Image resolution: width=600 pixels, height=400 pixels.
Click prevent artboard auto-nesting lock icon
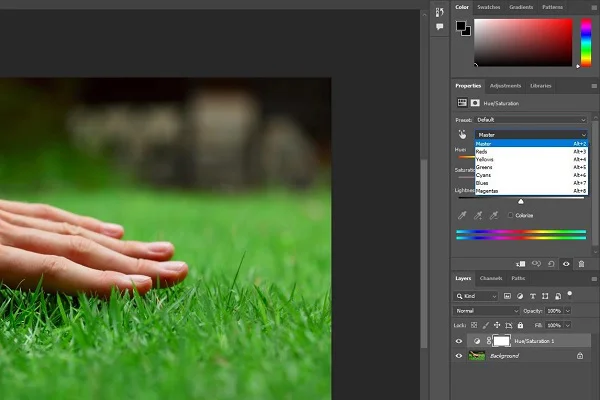point(509,326)
